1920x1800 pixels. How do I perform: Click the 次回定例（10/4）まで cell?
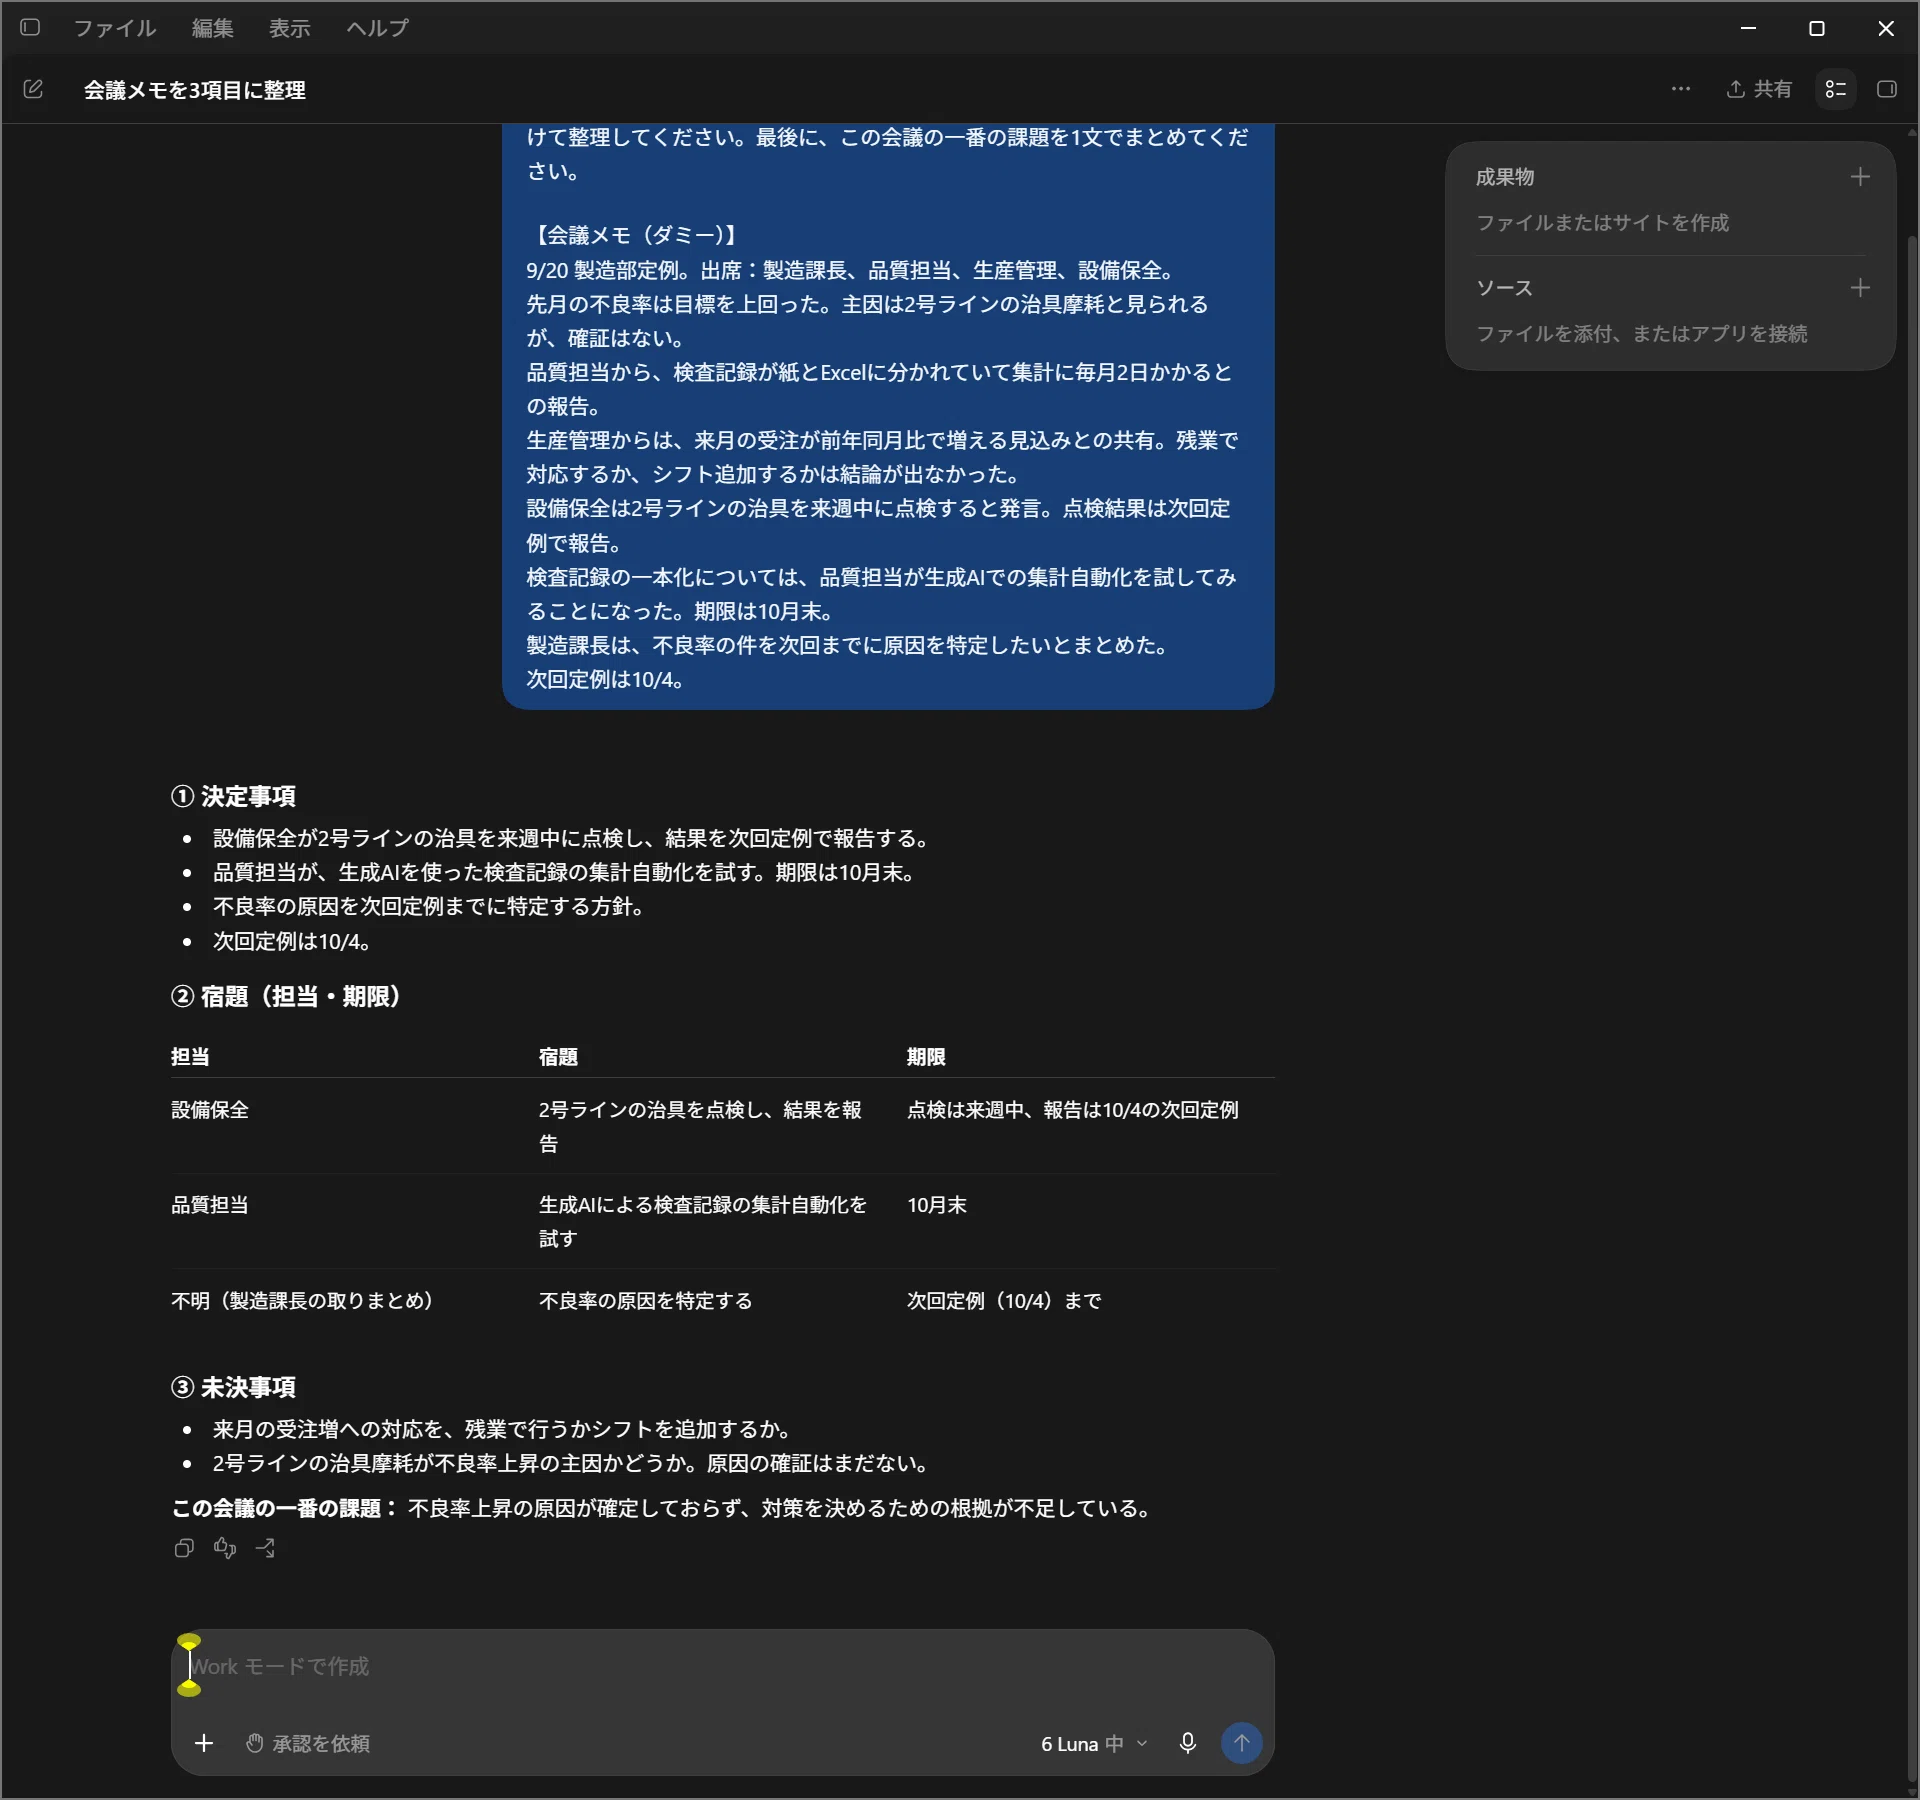pos(1004,1300)
